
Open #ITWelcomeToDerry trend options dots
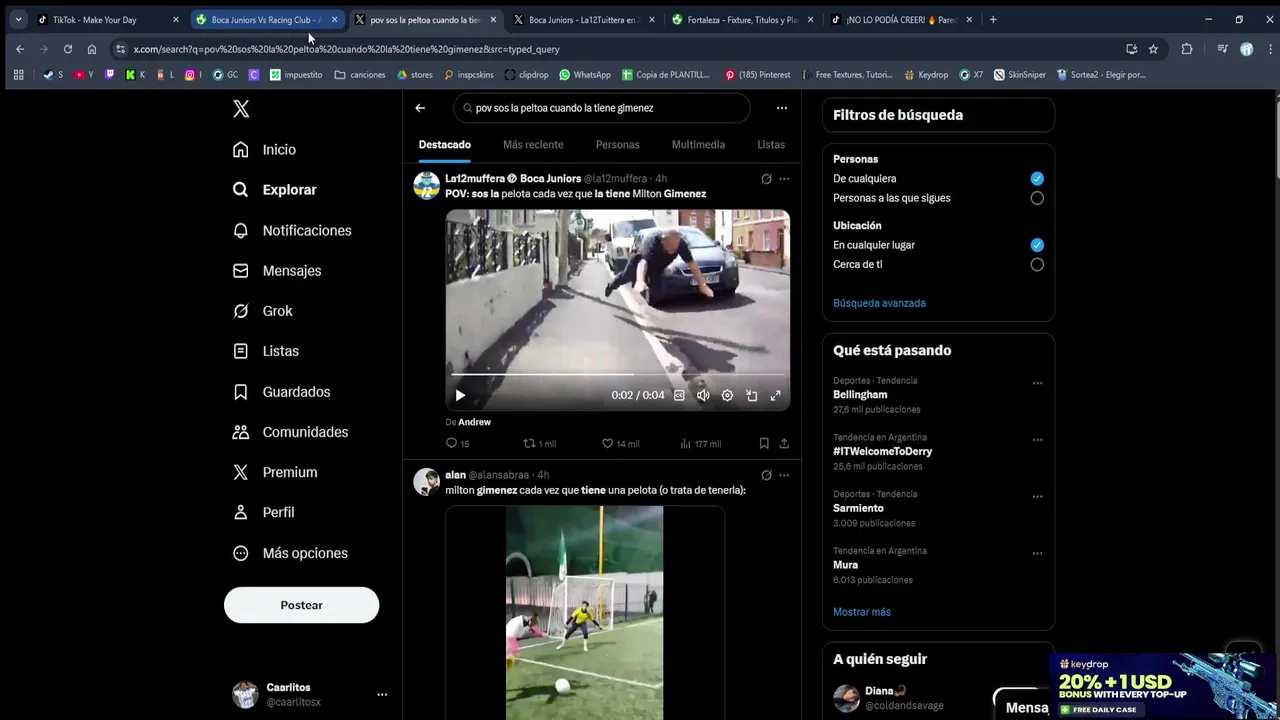[1037, 440]
